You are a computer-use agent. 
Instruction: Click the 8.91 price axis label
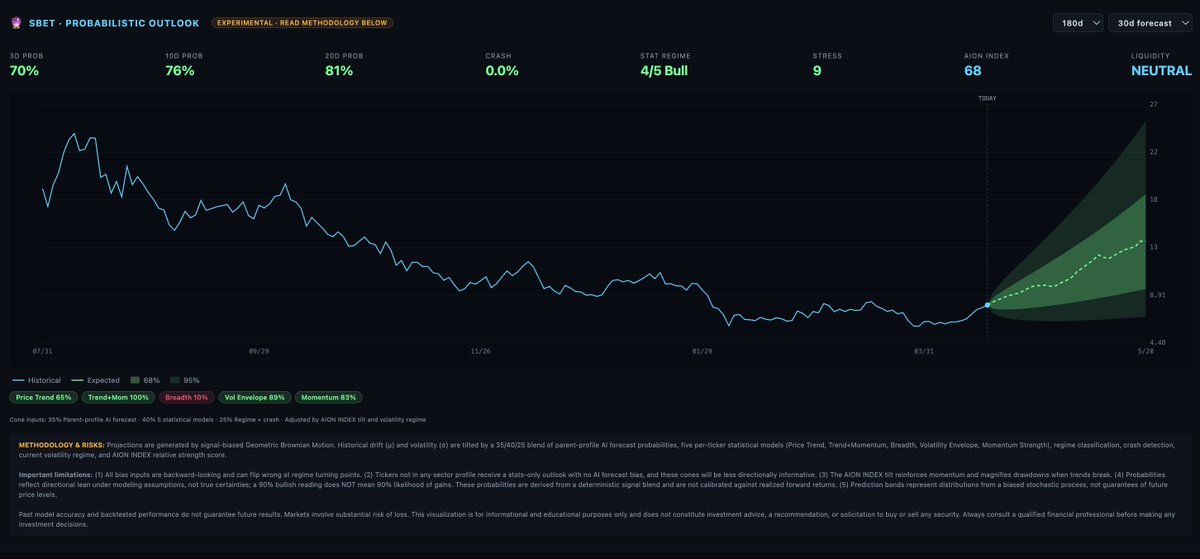pos(1158,295)
